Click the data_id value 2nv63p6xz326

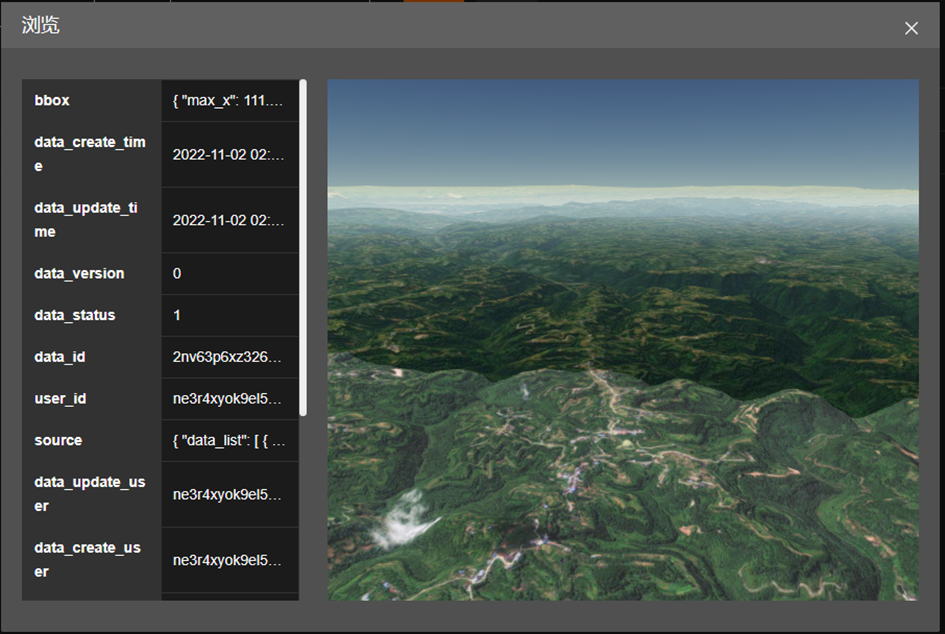pos(228,357)
